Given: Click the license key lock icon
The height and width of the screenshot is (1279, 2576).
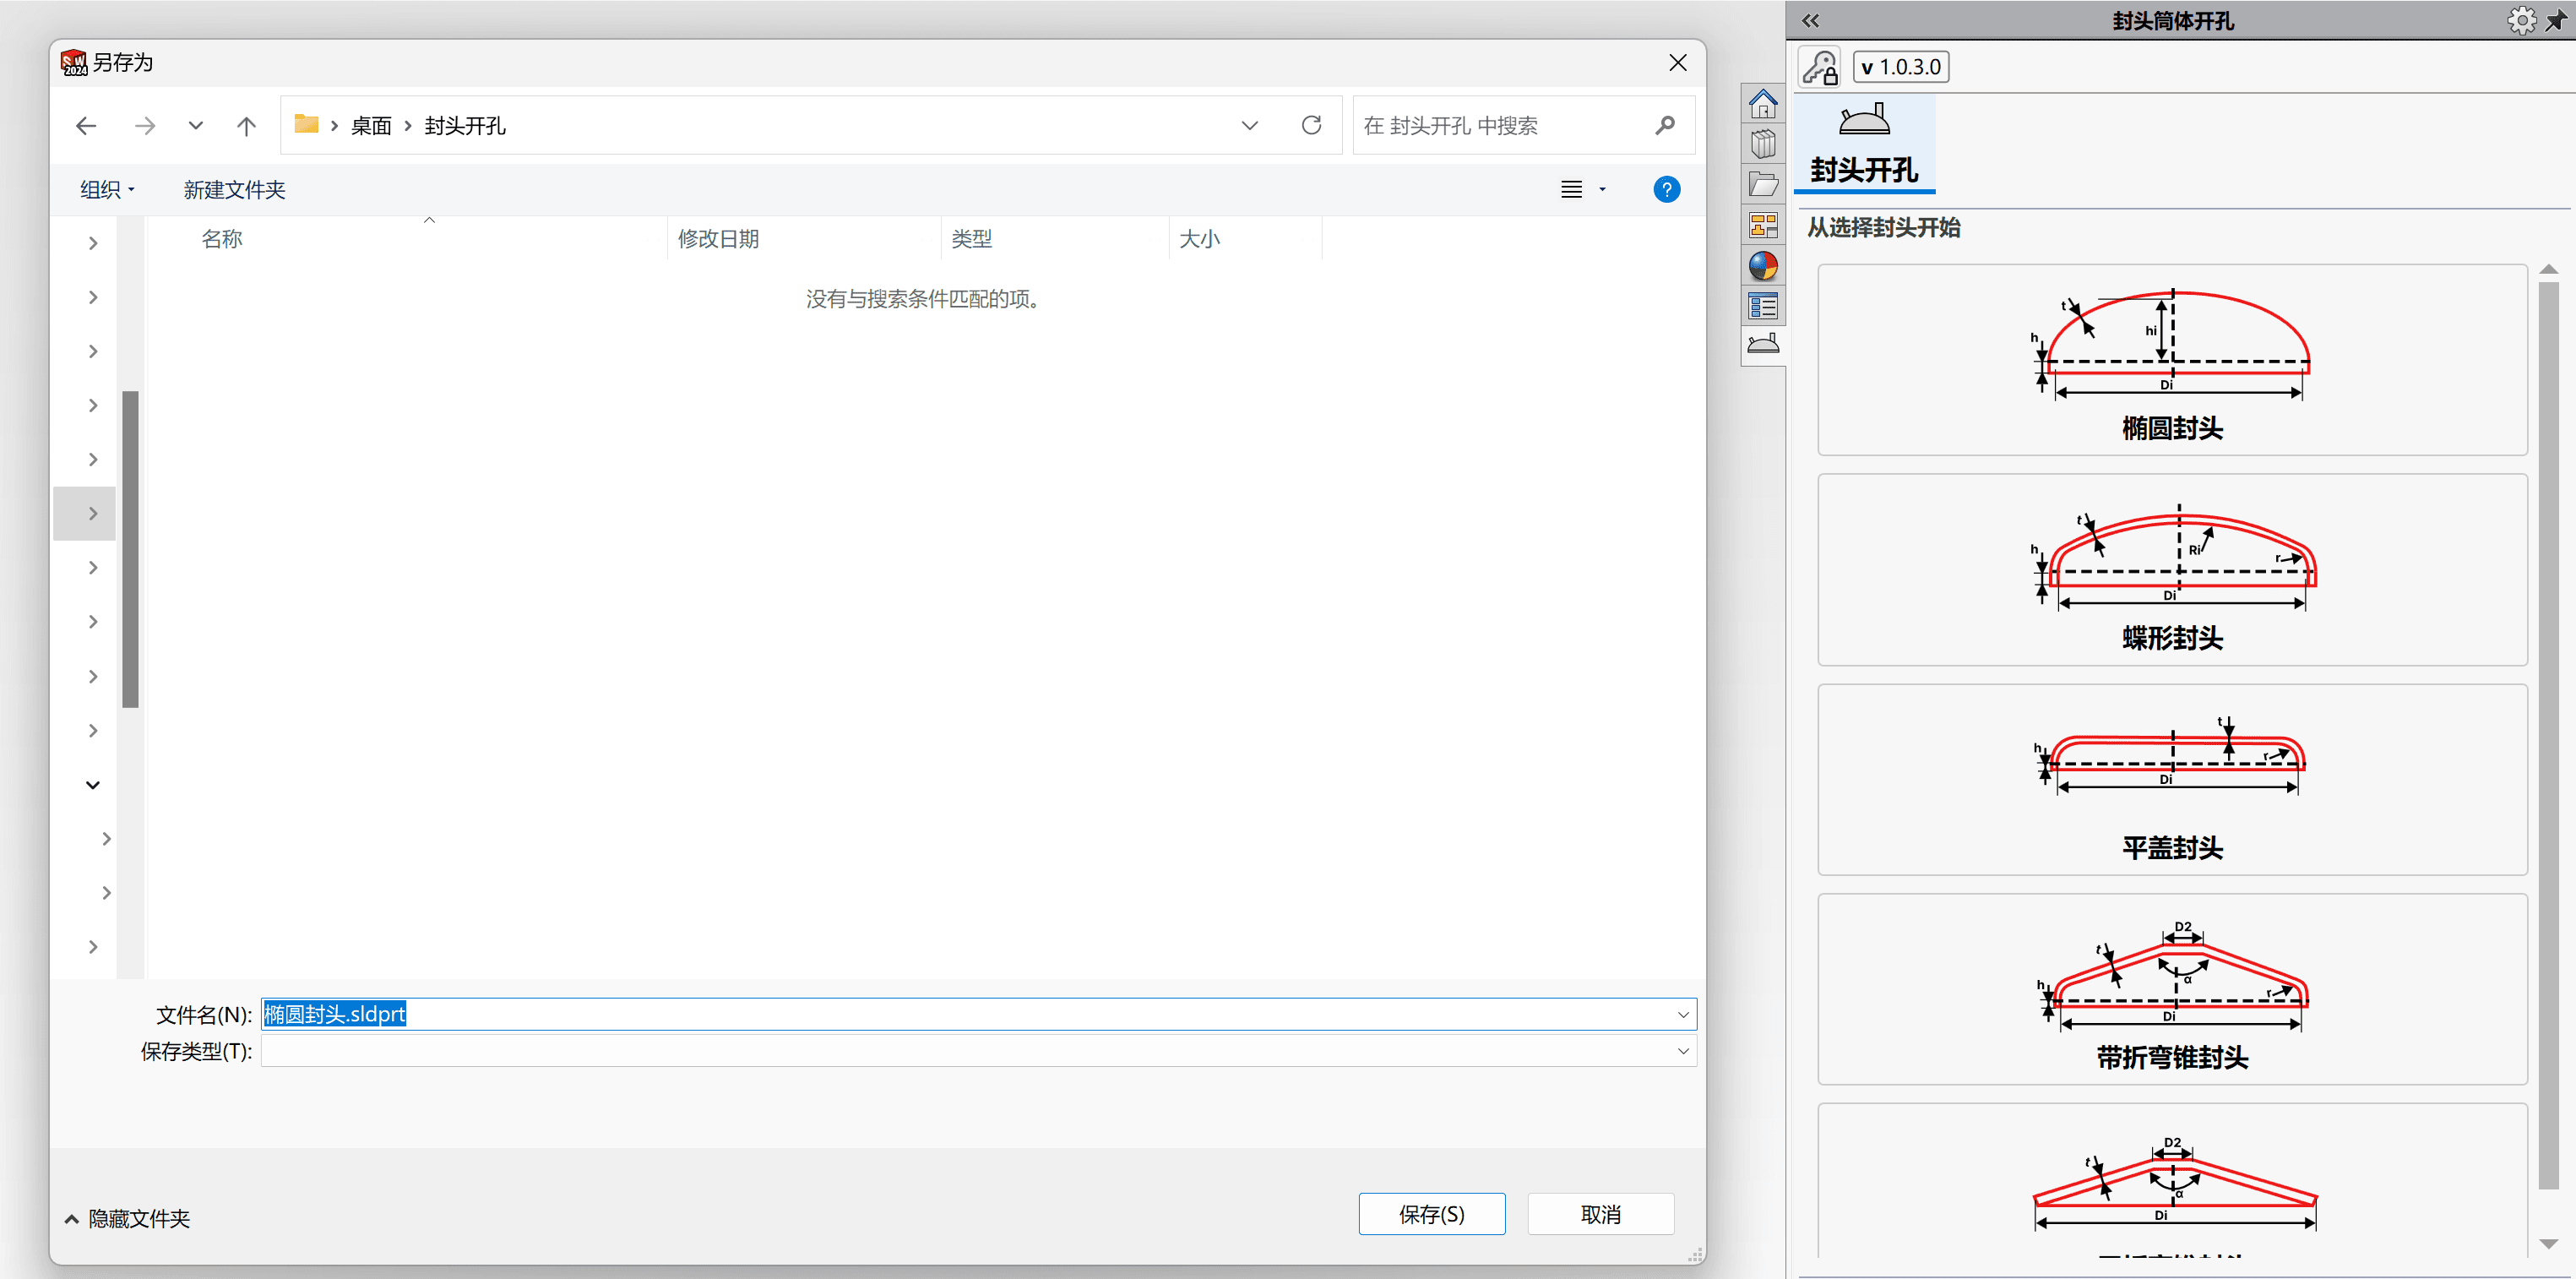Looking at the screenshot, I should tap(1819, 67).
